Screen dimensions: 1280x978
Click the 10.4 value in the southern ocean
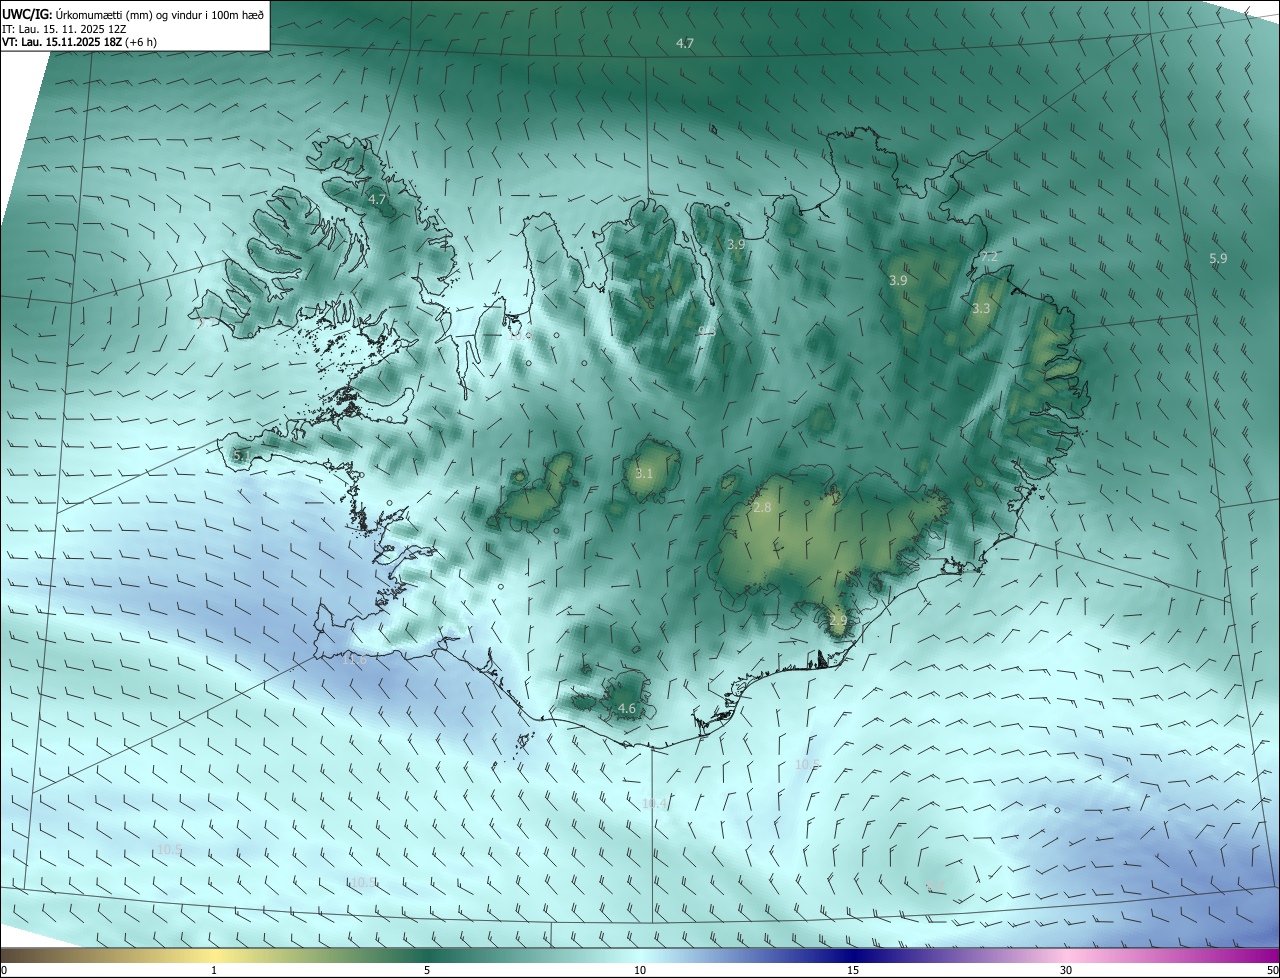[x=655, y=803]
